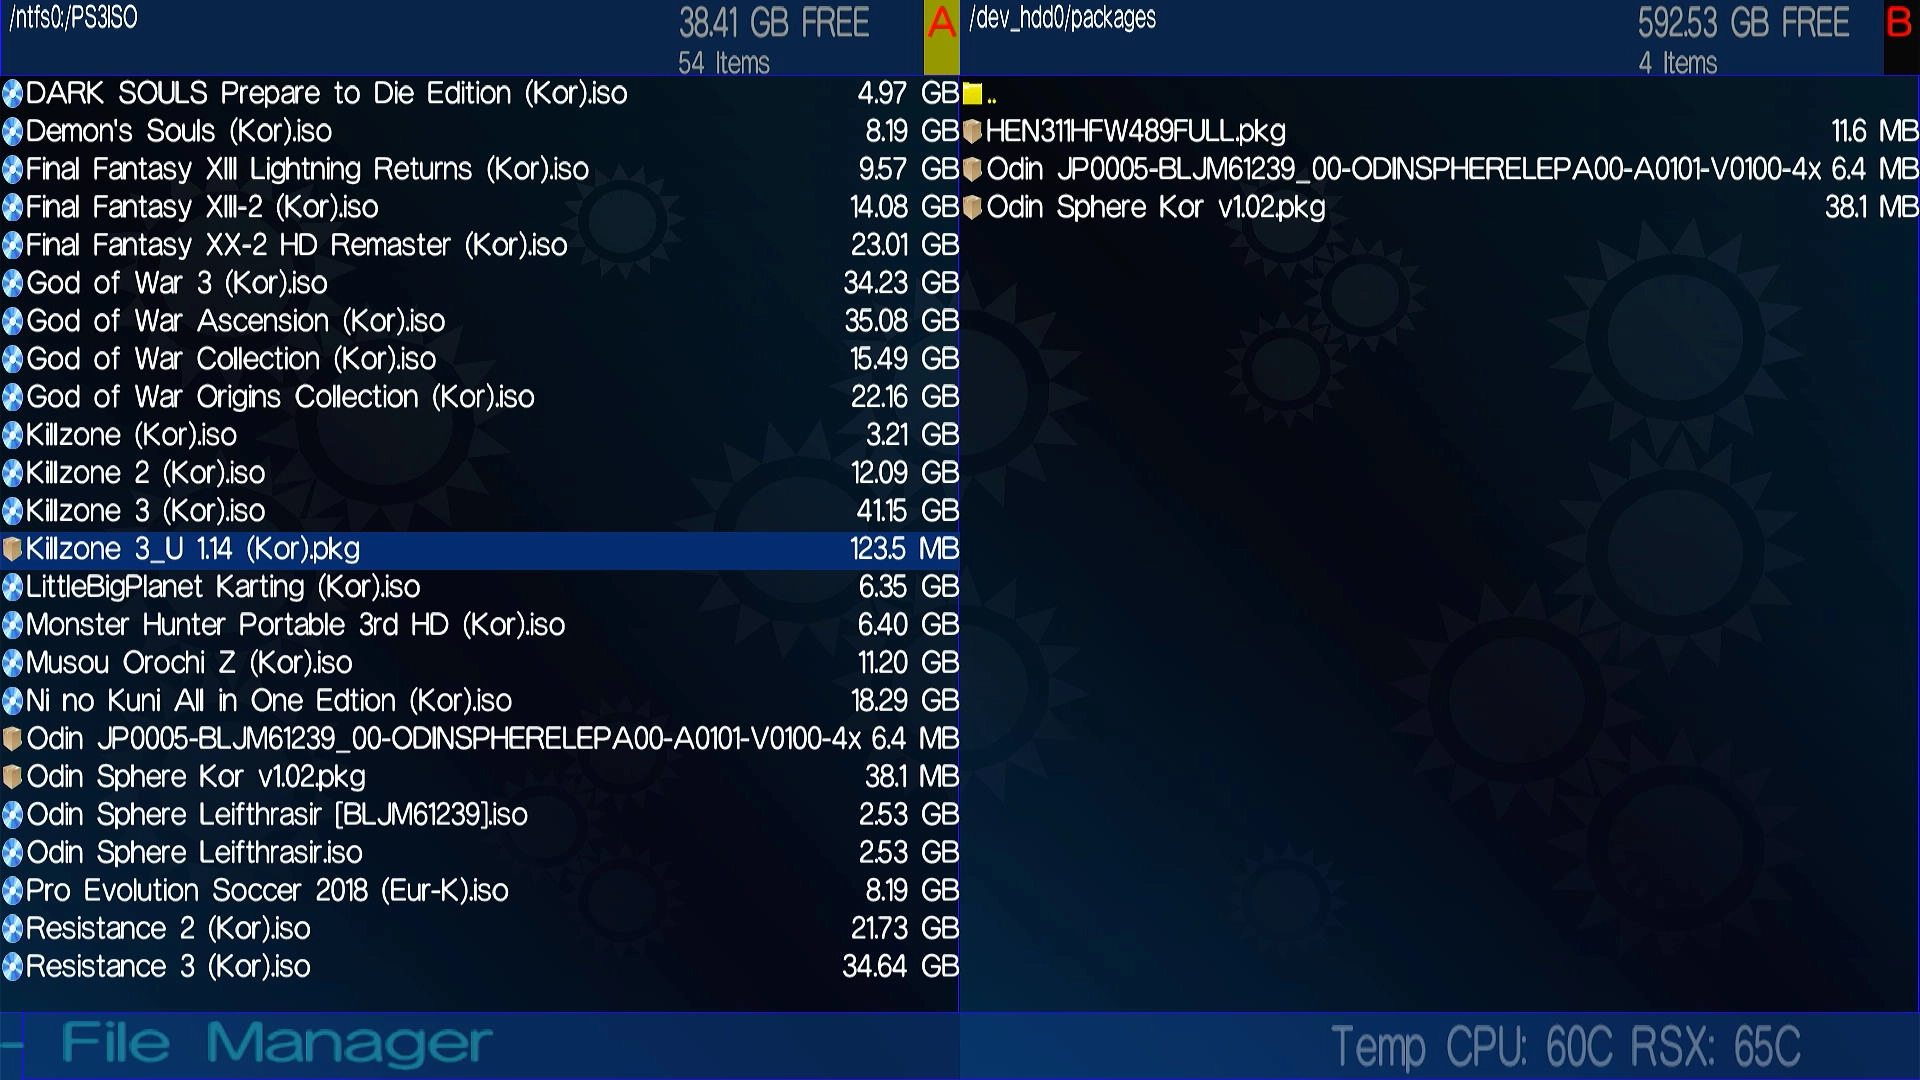The width and height of the screenshot is (1920, 1080).
Task: Select Odin Sphere Leifthrasir.iso file name
Action: [195, 854]
